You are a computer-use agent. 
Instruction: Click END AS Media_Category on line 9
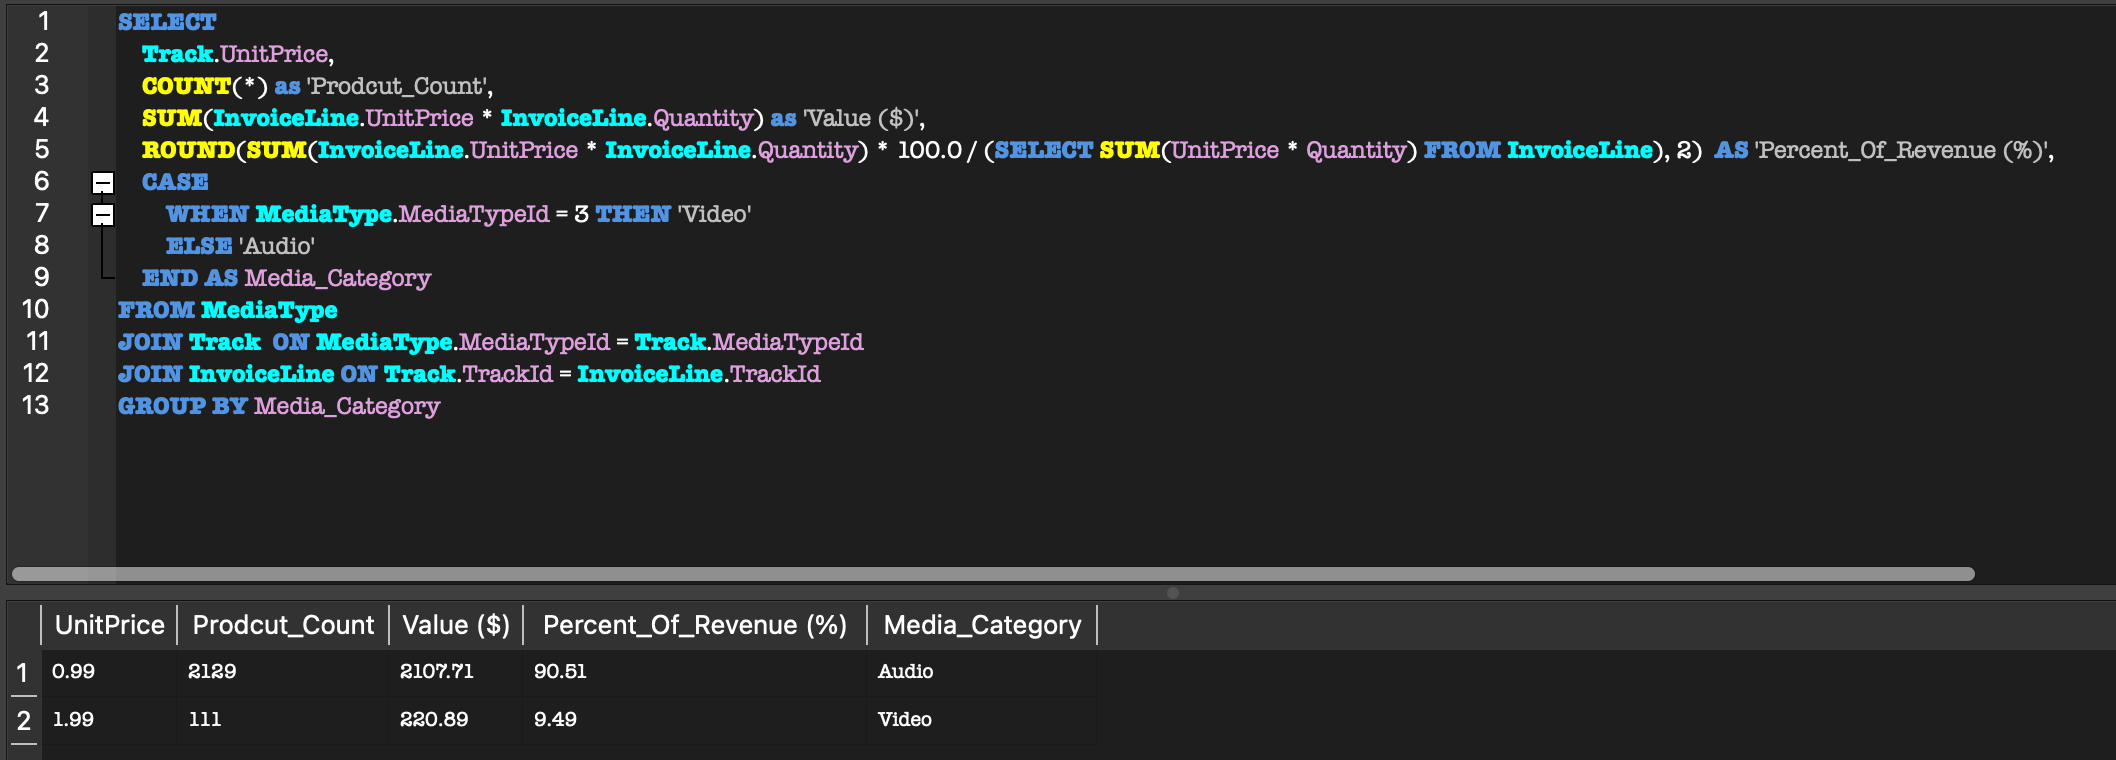(286, 278)
